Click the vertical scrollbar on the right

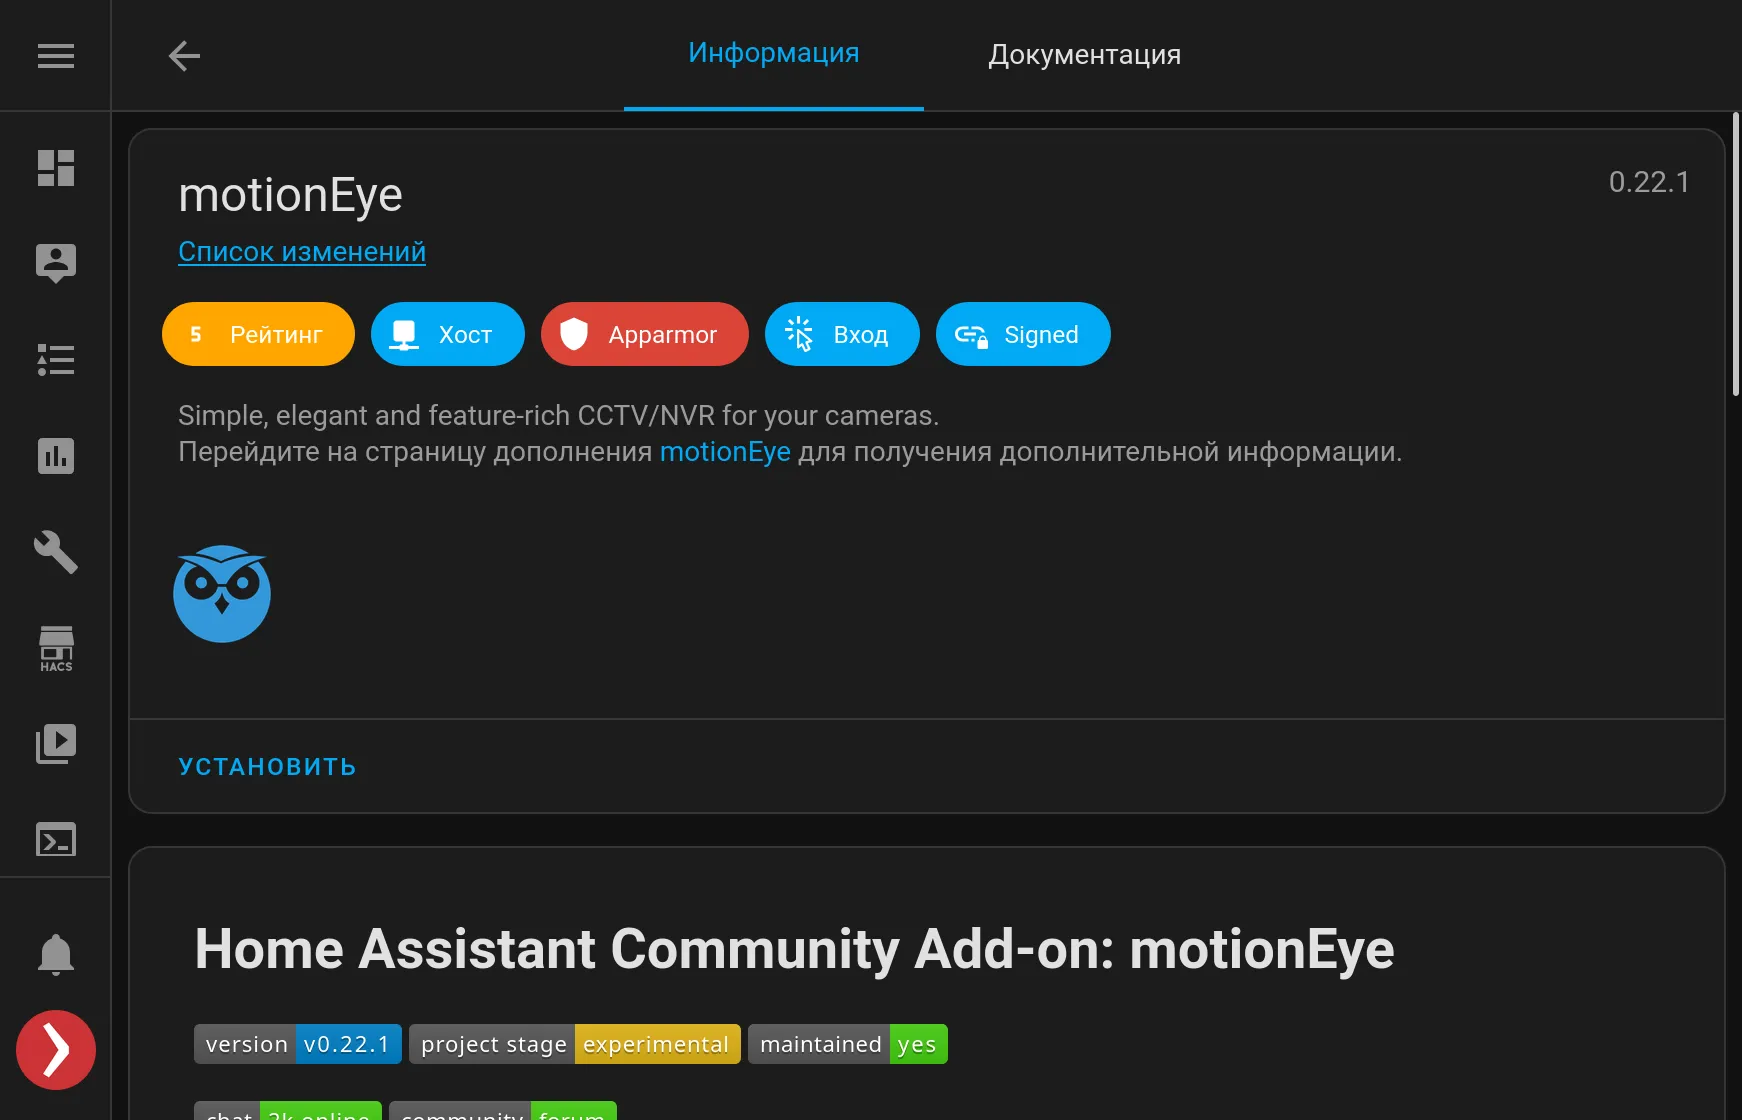point(1736,255)
